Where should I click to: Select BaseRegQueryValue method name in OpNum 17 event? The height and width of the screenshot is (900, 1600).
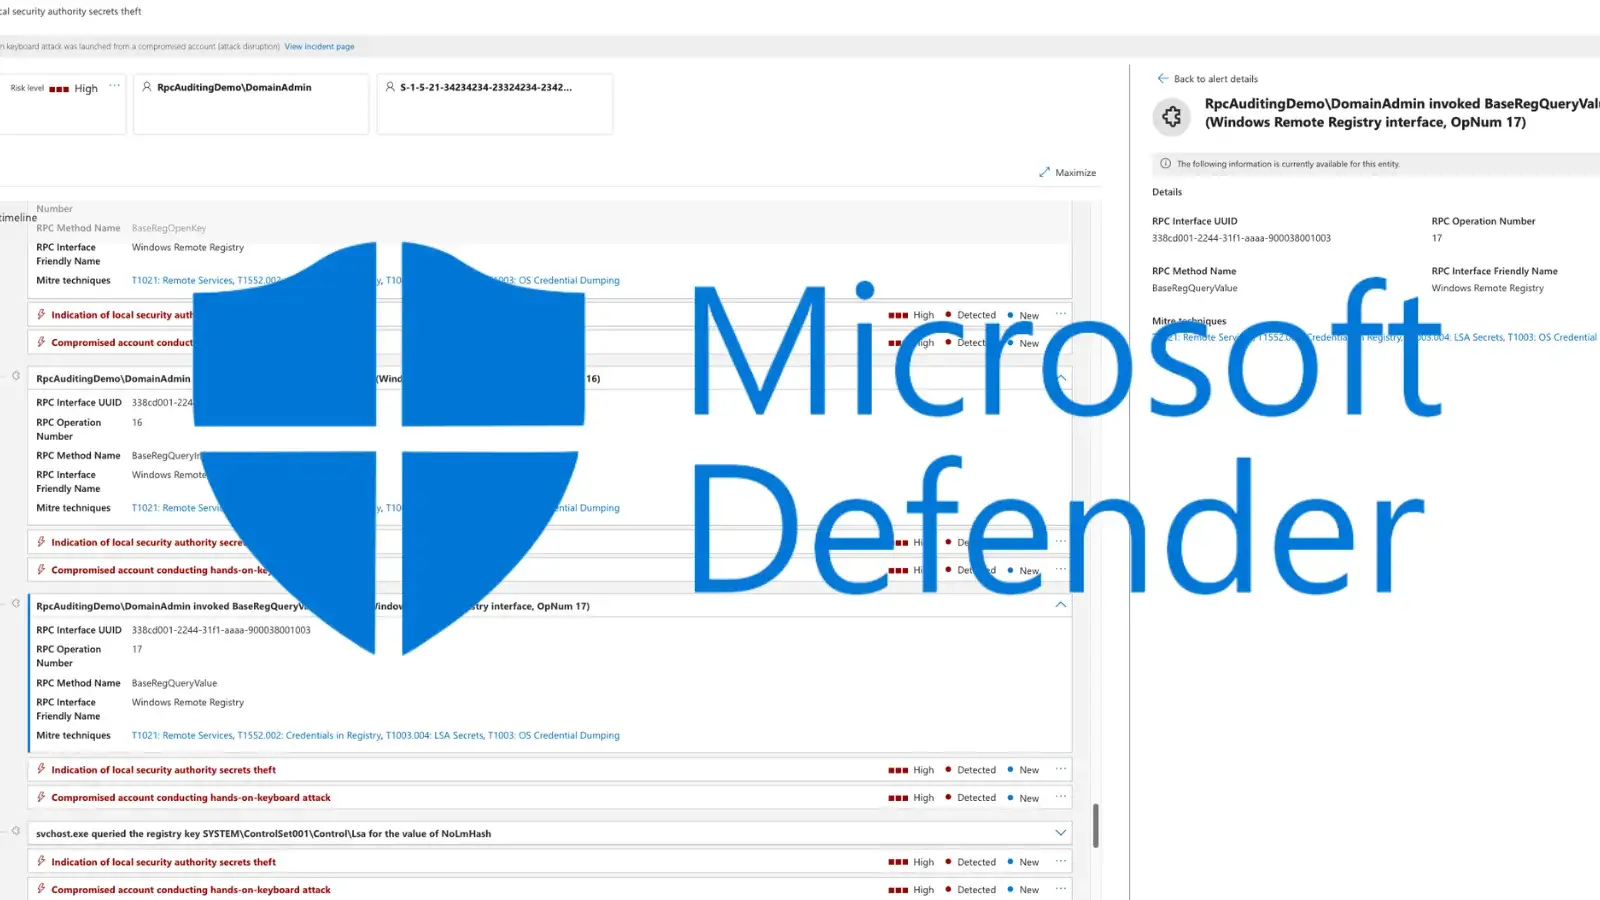click(174, 683)
